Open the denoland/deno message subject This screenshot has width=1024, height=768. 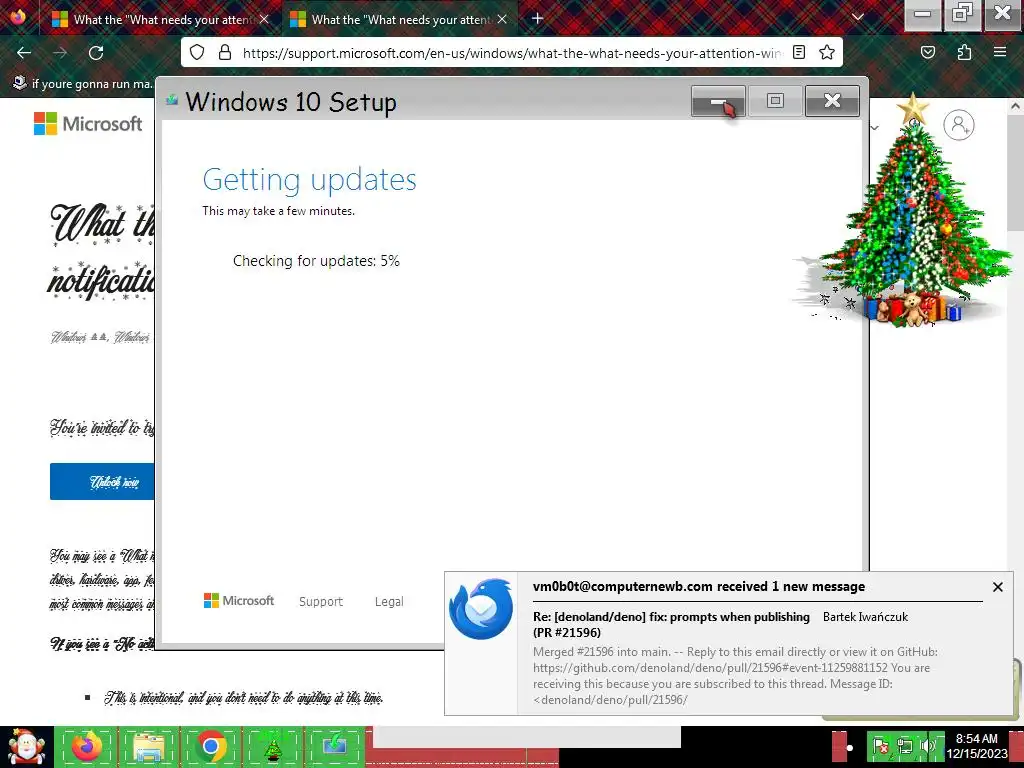pyautogui.click(x=671, y=624)
